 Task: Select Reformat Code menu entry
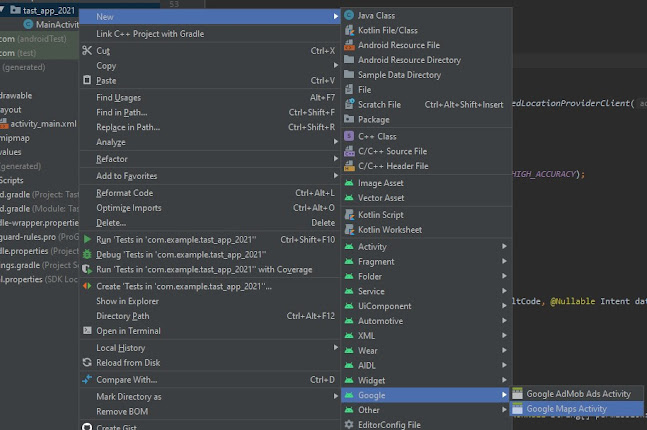[x=125, y=193]
